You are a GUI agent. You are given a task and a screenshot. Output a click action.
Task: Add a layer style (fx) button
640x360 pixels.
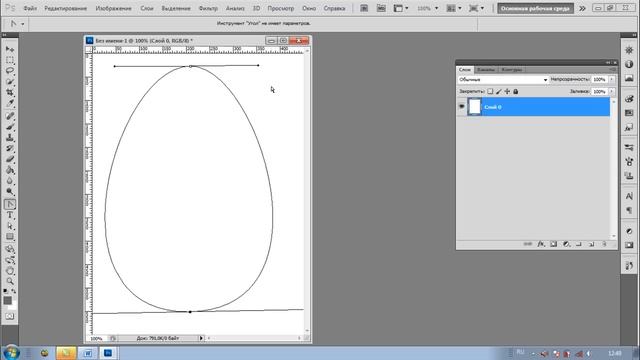coord(541,244)
